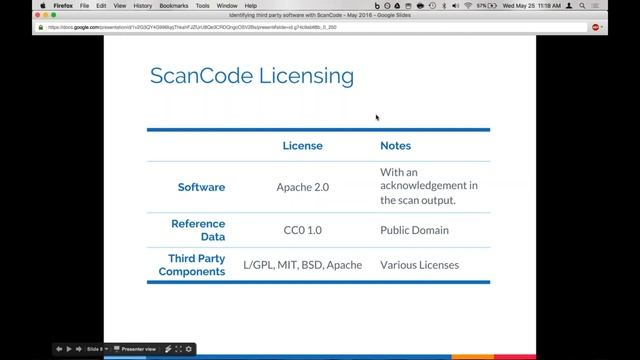The height and width of the screenshot is (360, 640).
Task: Click the battery status indicator
Action: pos(487,6)
